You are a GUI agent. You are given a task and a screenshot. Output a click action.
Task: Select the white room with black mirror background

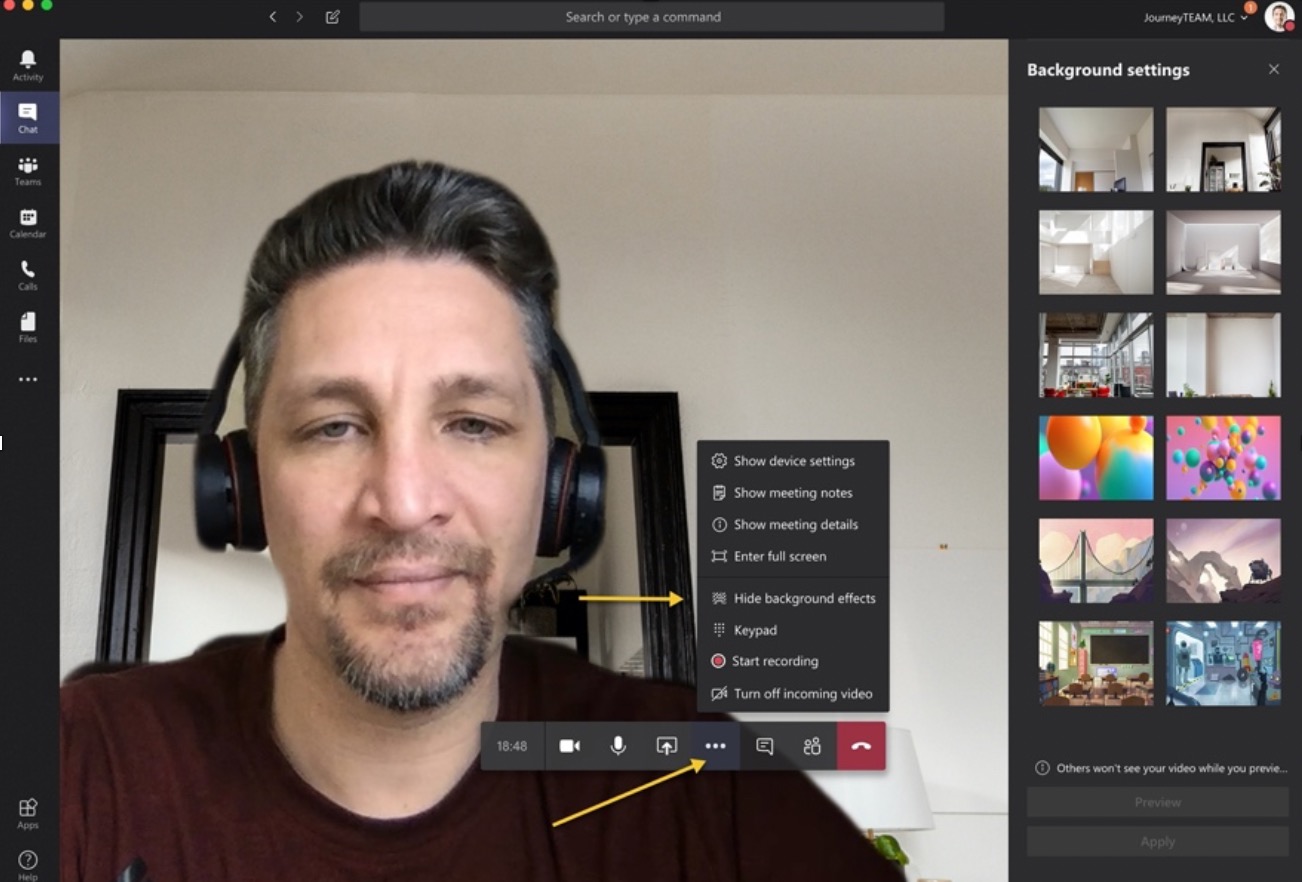[1223, 149]
